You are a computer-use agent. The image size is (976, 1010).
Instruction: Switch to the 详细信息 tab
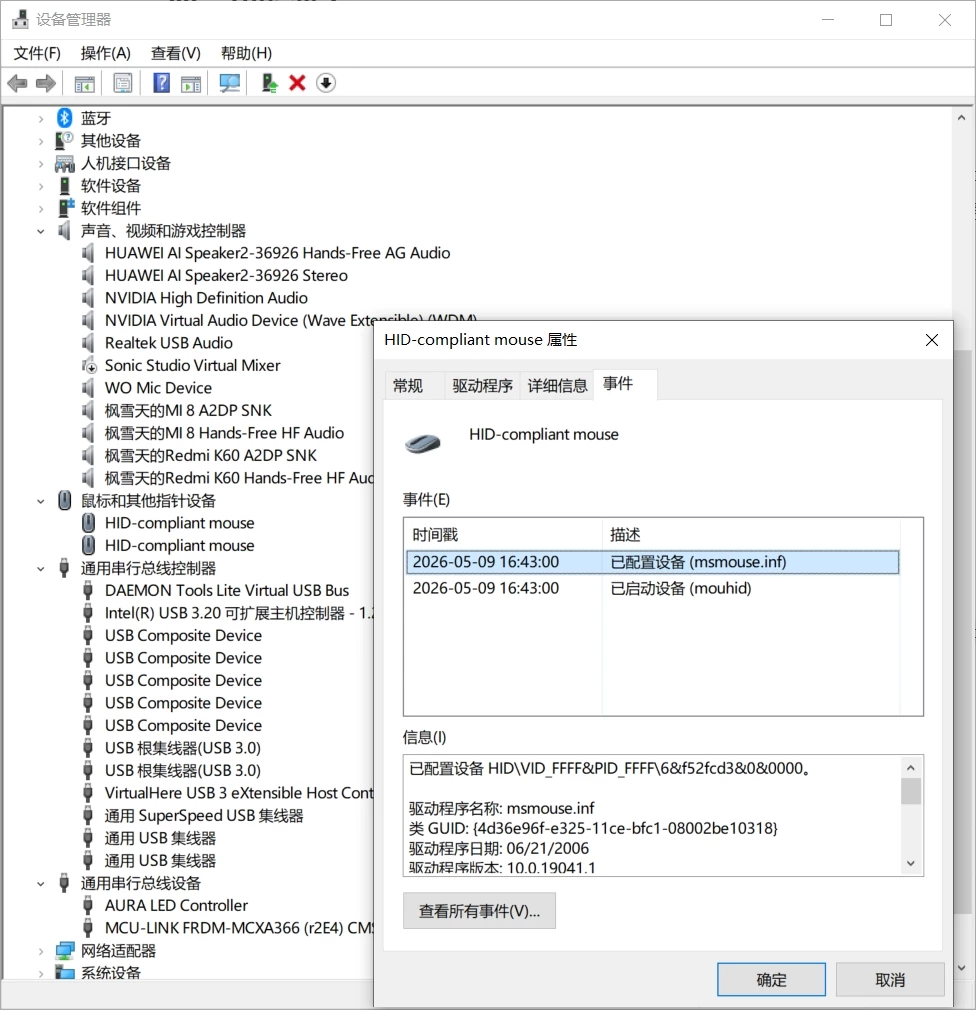557,386
